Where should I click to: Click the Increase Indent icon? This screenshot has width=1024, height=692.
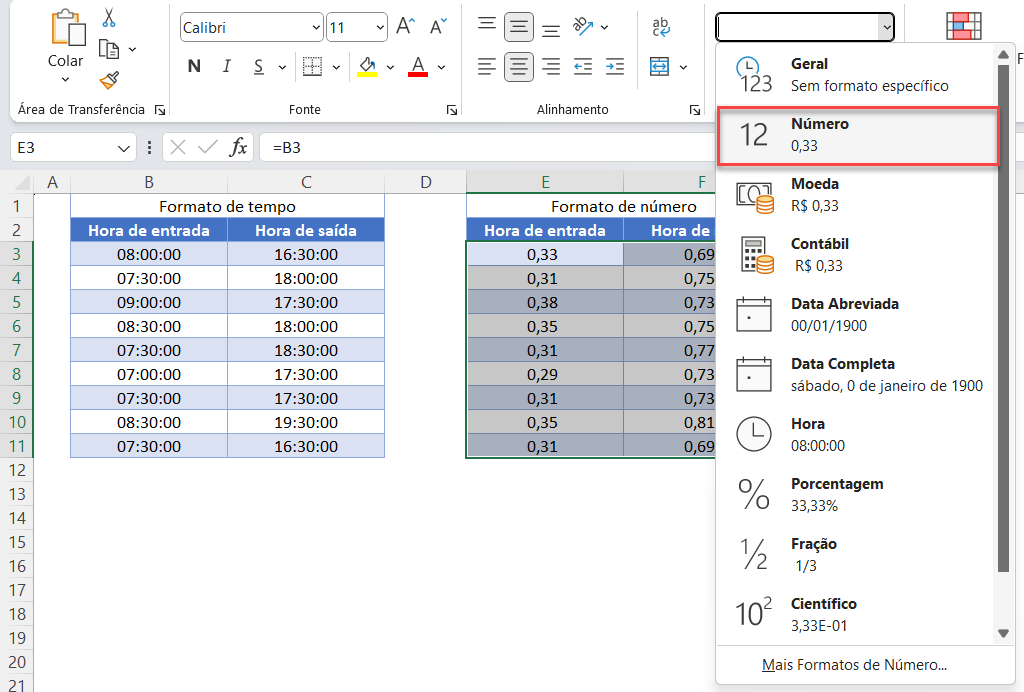click(615, 67)
